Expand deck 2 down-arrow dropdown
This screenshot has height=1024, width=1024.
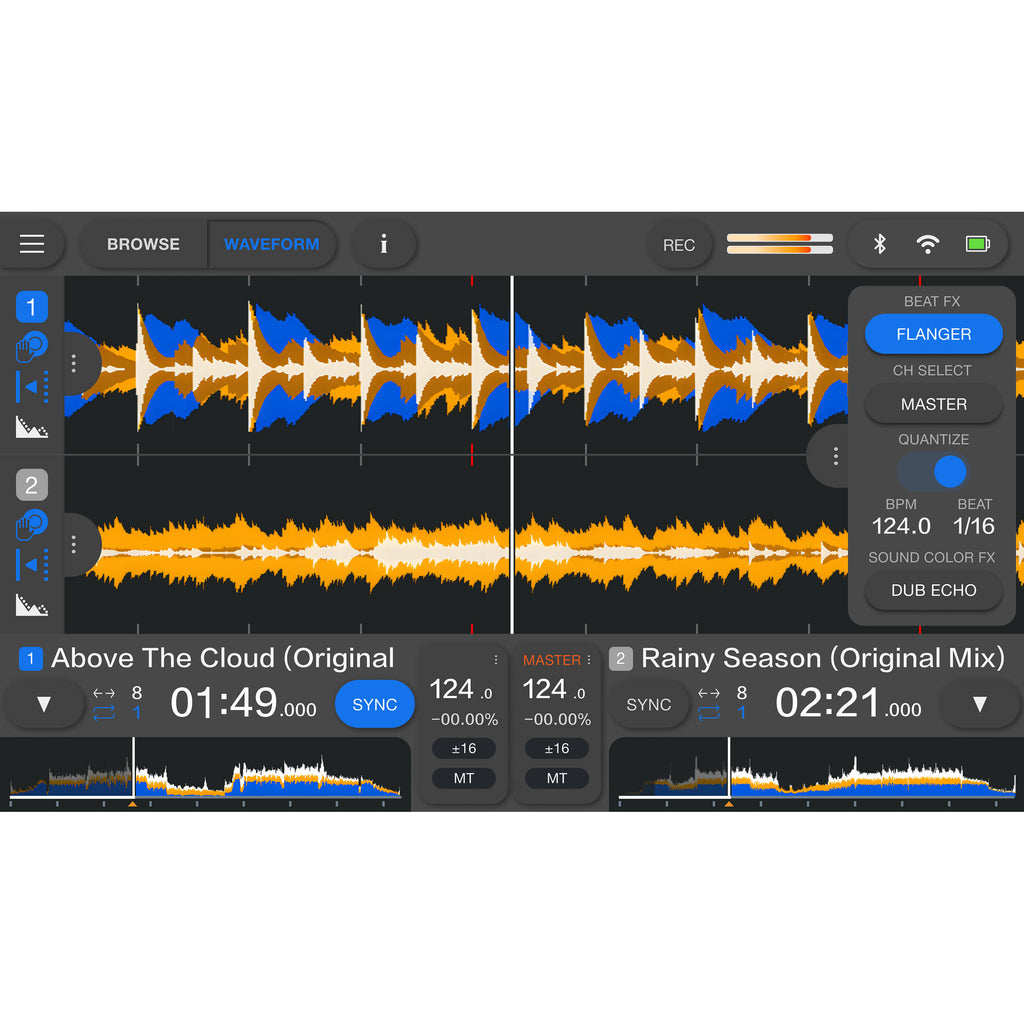(980, 704)
